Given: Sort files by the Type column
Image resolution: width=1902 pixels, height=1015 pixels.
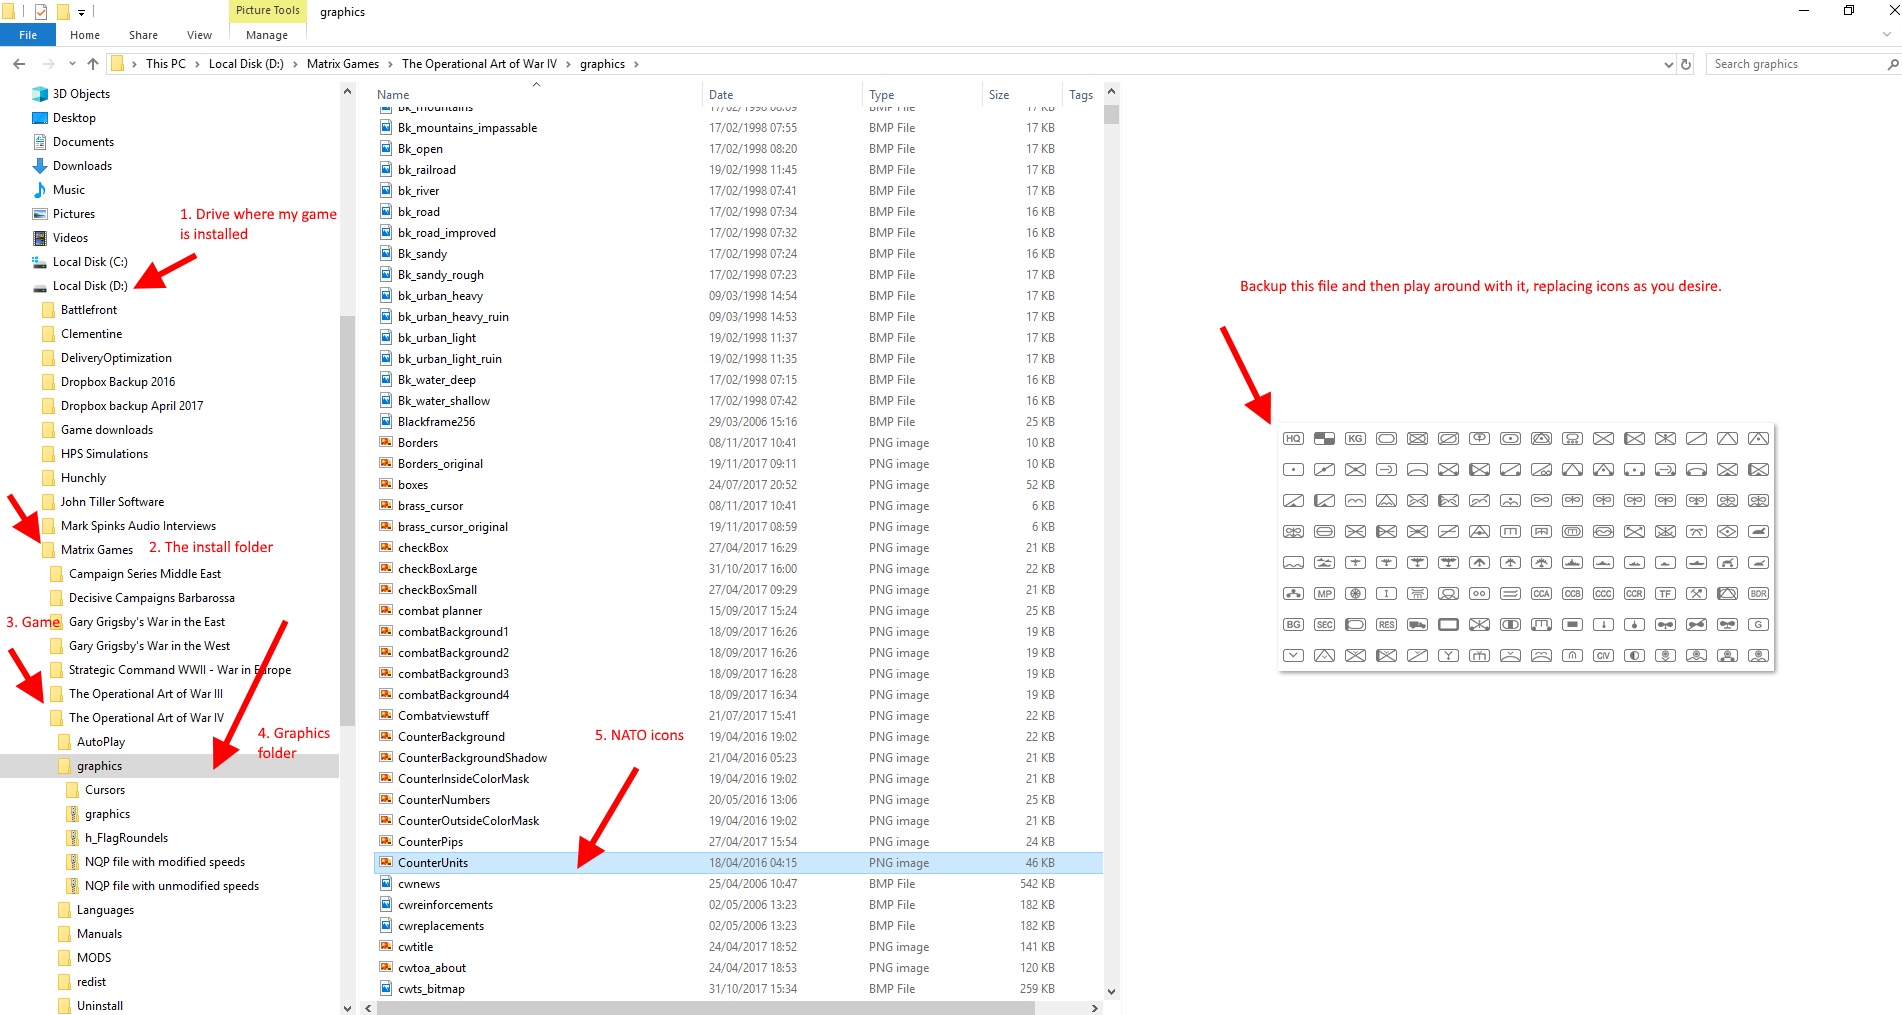Looking at the screenshot, I should [922, 95].
